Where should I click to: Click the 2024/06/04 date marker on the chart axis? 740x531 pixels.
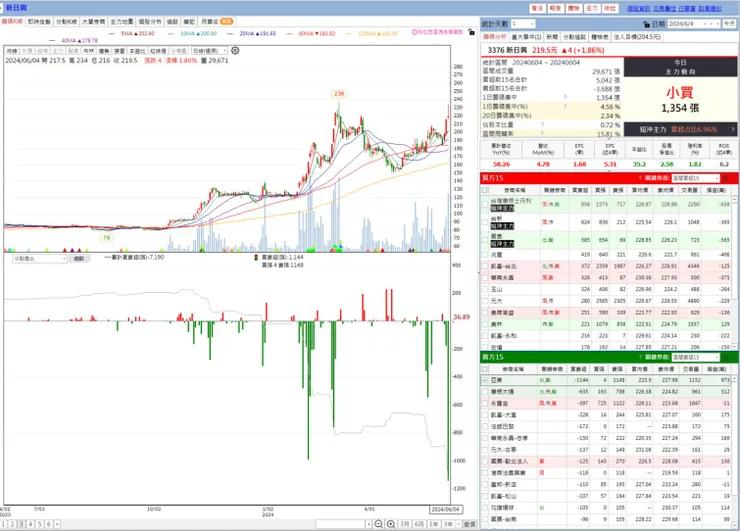point(446,509)
